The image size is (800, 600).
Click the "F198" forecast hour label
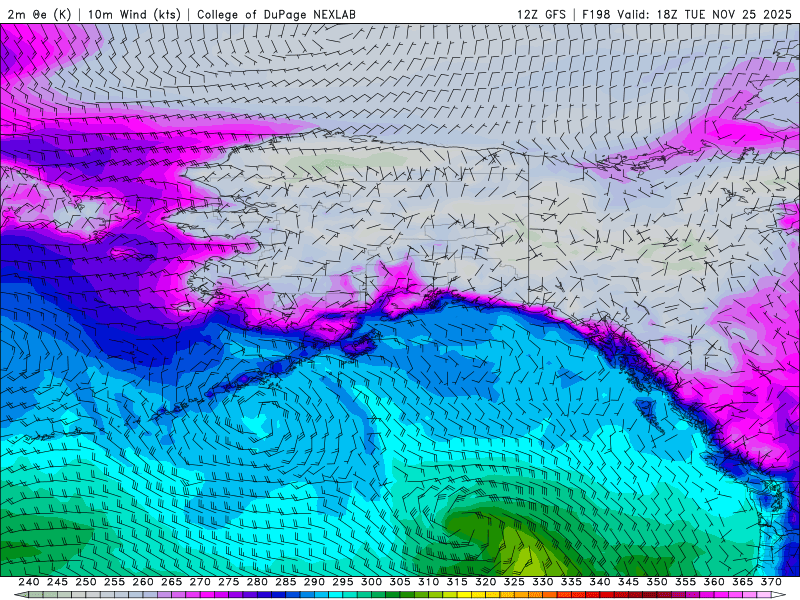(x=596, y=14)
